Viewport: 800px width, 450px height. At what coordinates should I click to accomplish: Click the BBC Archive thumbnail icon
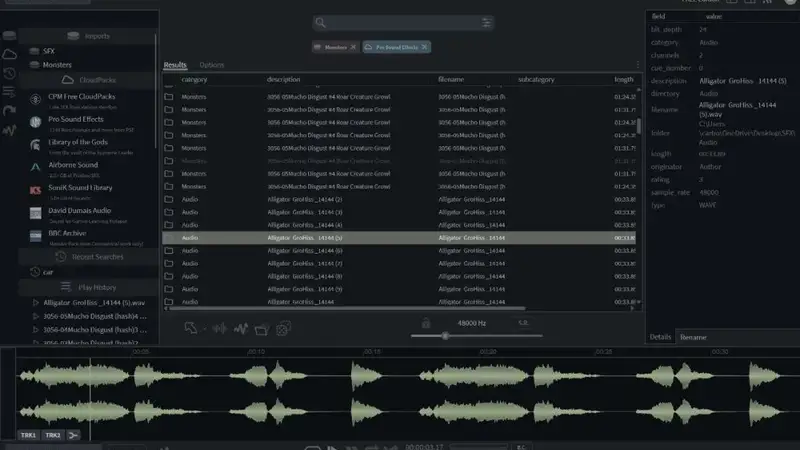point(35,236)
